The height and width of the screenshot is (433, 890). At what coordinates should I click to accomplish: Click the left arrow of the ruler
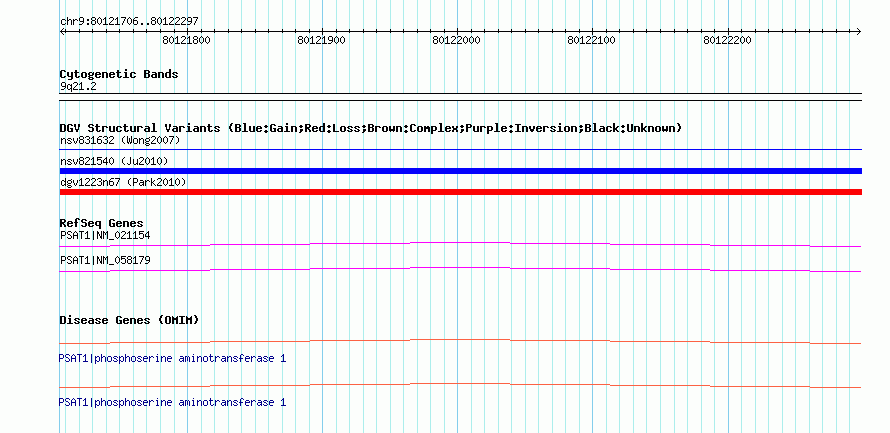(x=63, y=32)
